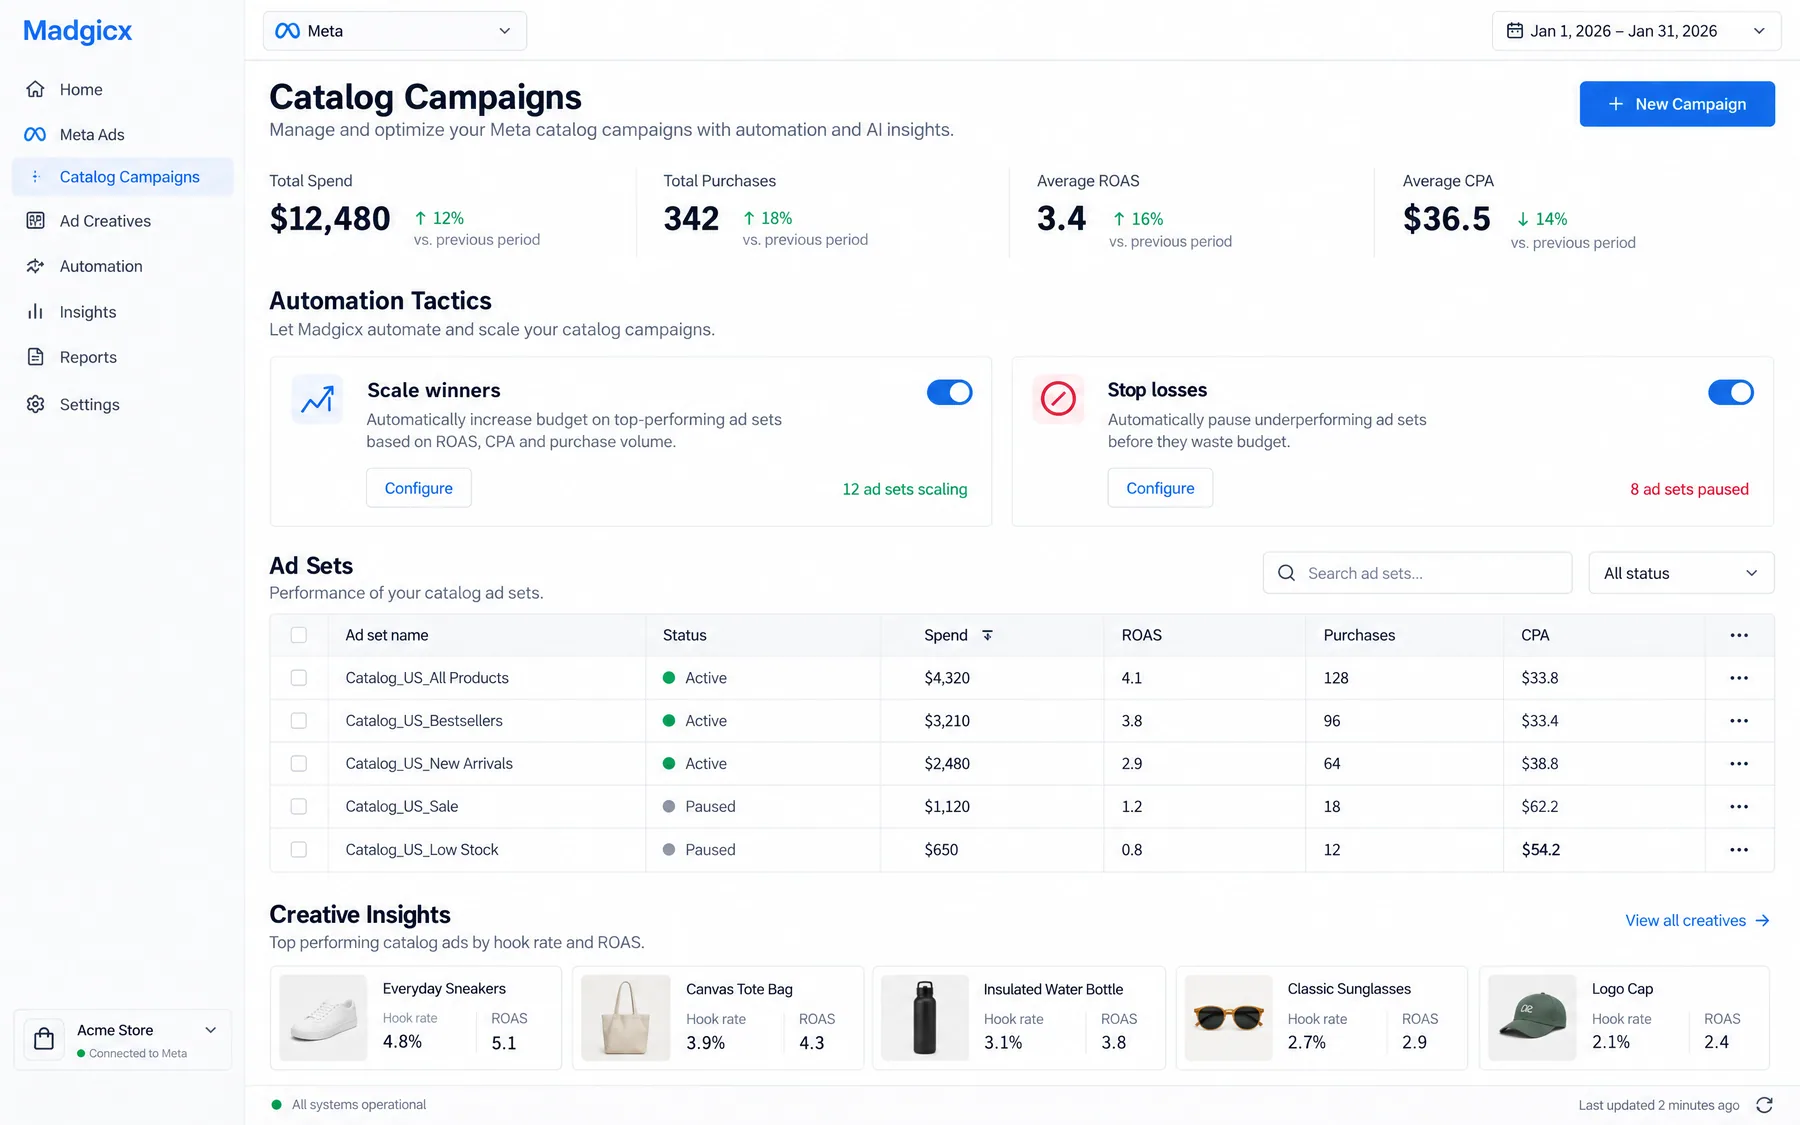The width and height of the screenshot is (1800, 1125).
Task: Click the Scale winners trend arrow icon
Action: tap(317, 400)
